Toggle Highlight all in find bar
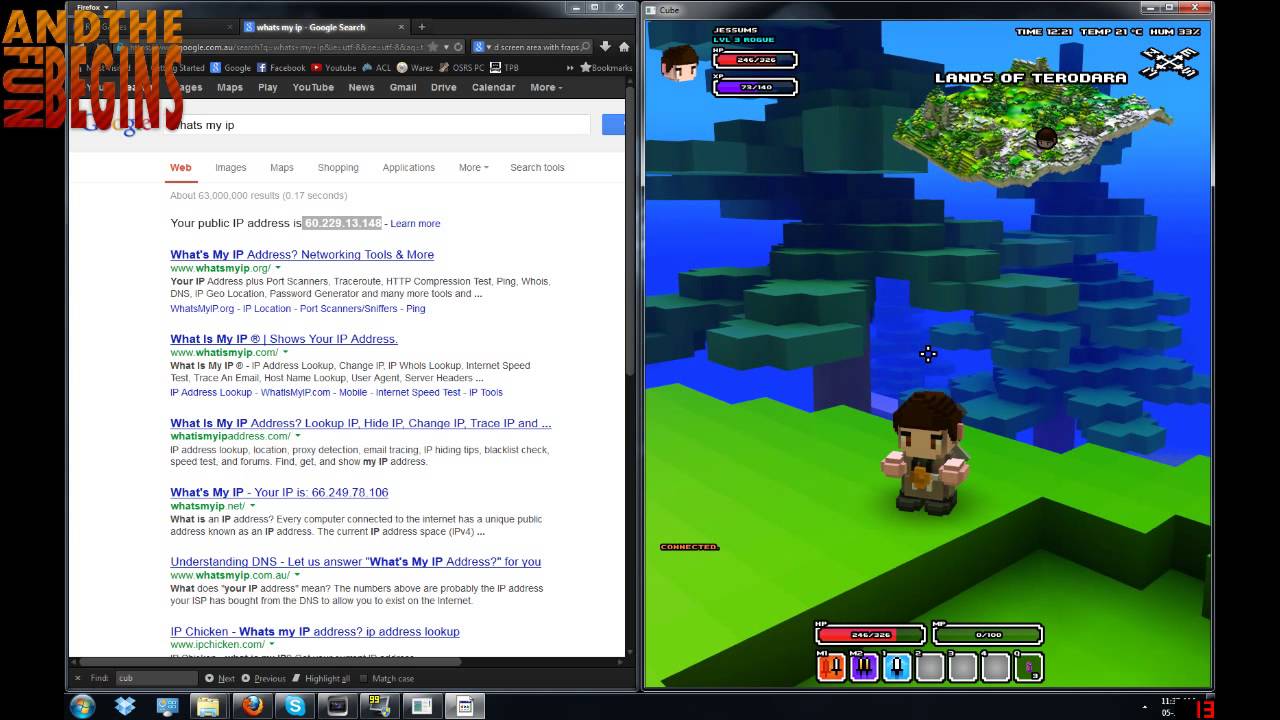 (x=322, y=678)
